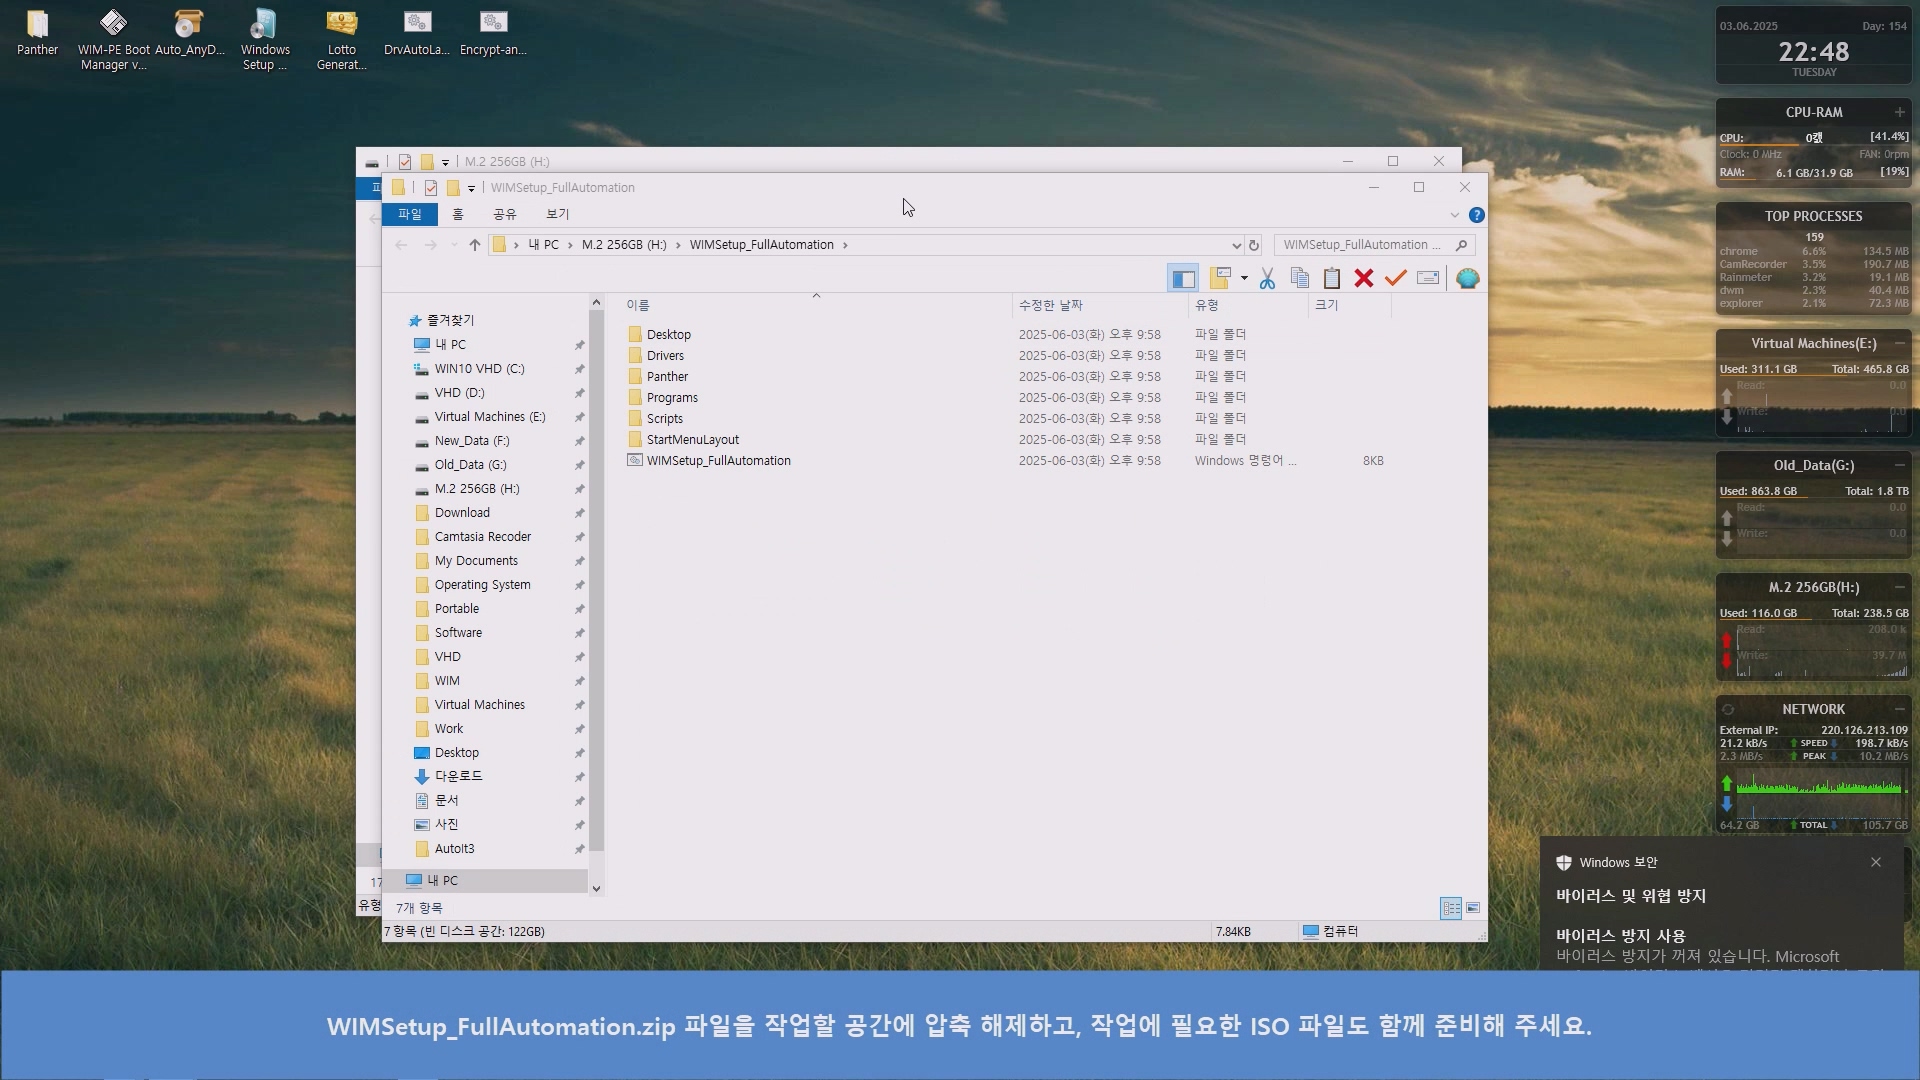1920x1080 pixels.
Task: Click the M.2 256GB (H:) breadcrumb
Action: tap(623, 245)
